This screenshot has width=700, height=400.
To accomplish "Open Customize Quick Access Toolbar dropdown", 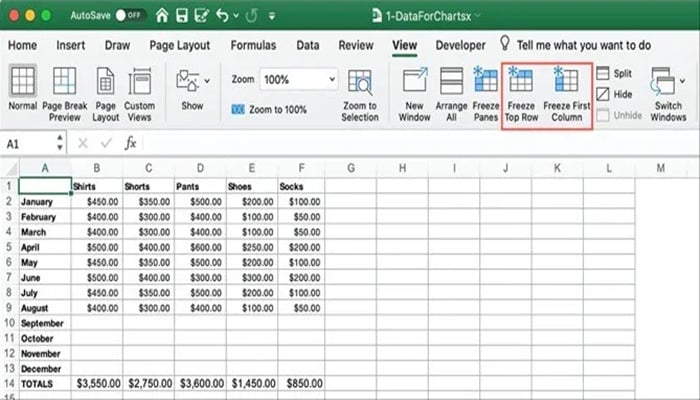I will pos(271,16).
